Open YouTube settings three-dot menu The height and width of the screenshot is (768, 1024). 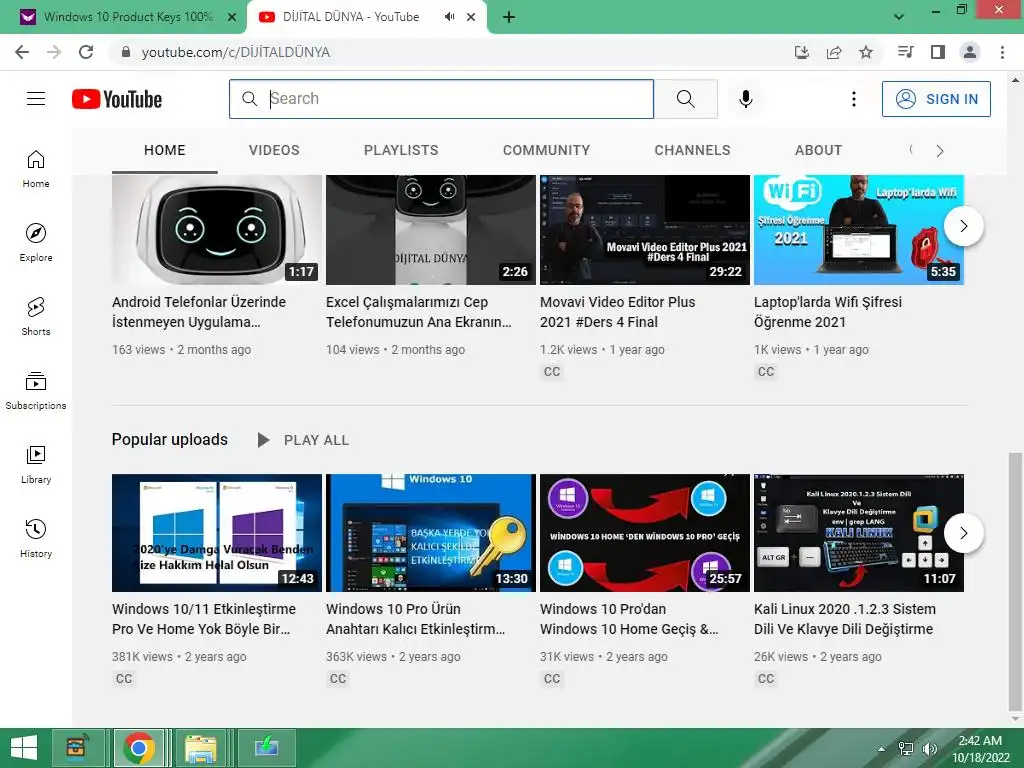coord(854,99)
